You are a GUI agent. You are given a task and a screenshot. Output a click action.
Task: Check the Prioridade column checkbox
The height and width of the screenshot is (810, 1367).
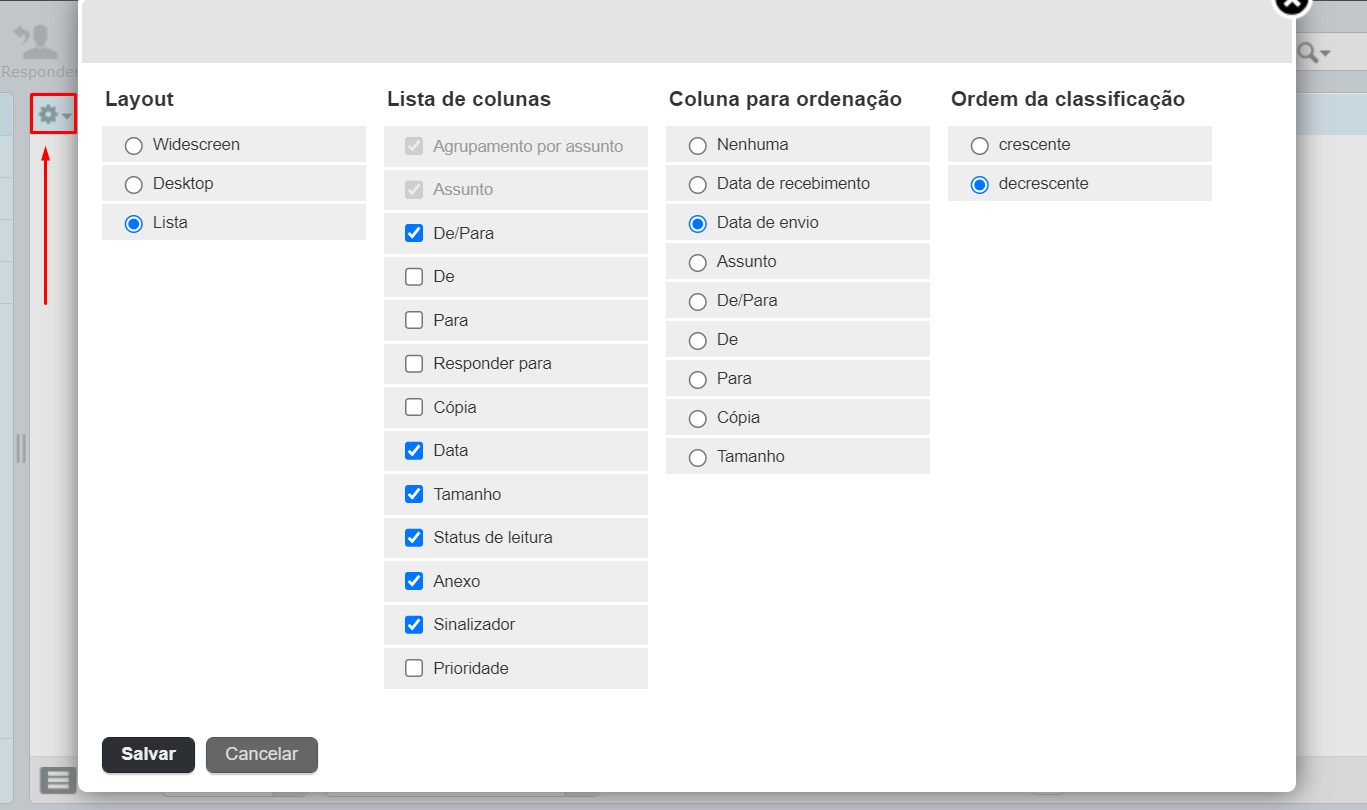(x=414, y=668)
